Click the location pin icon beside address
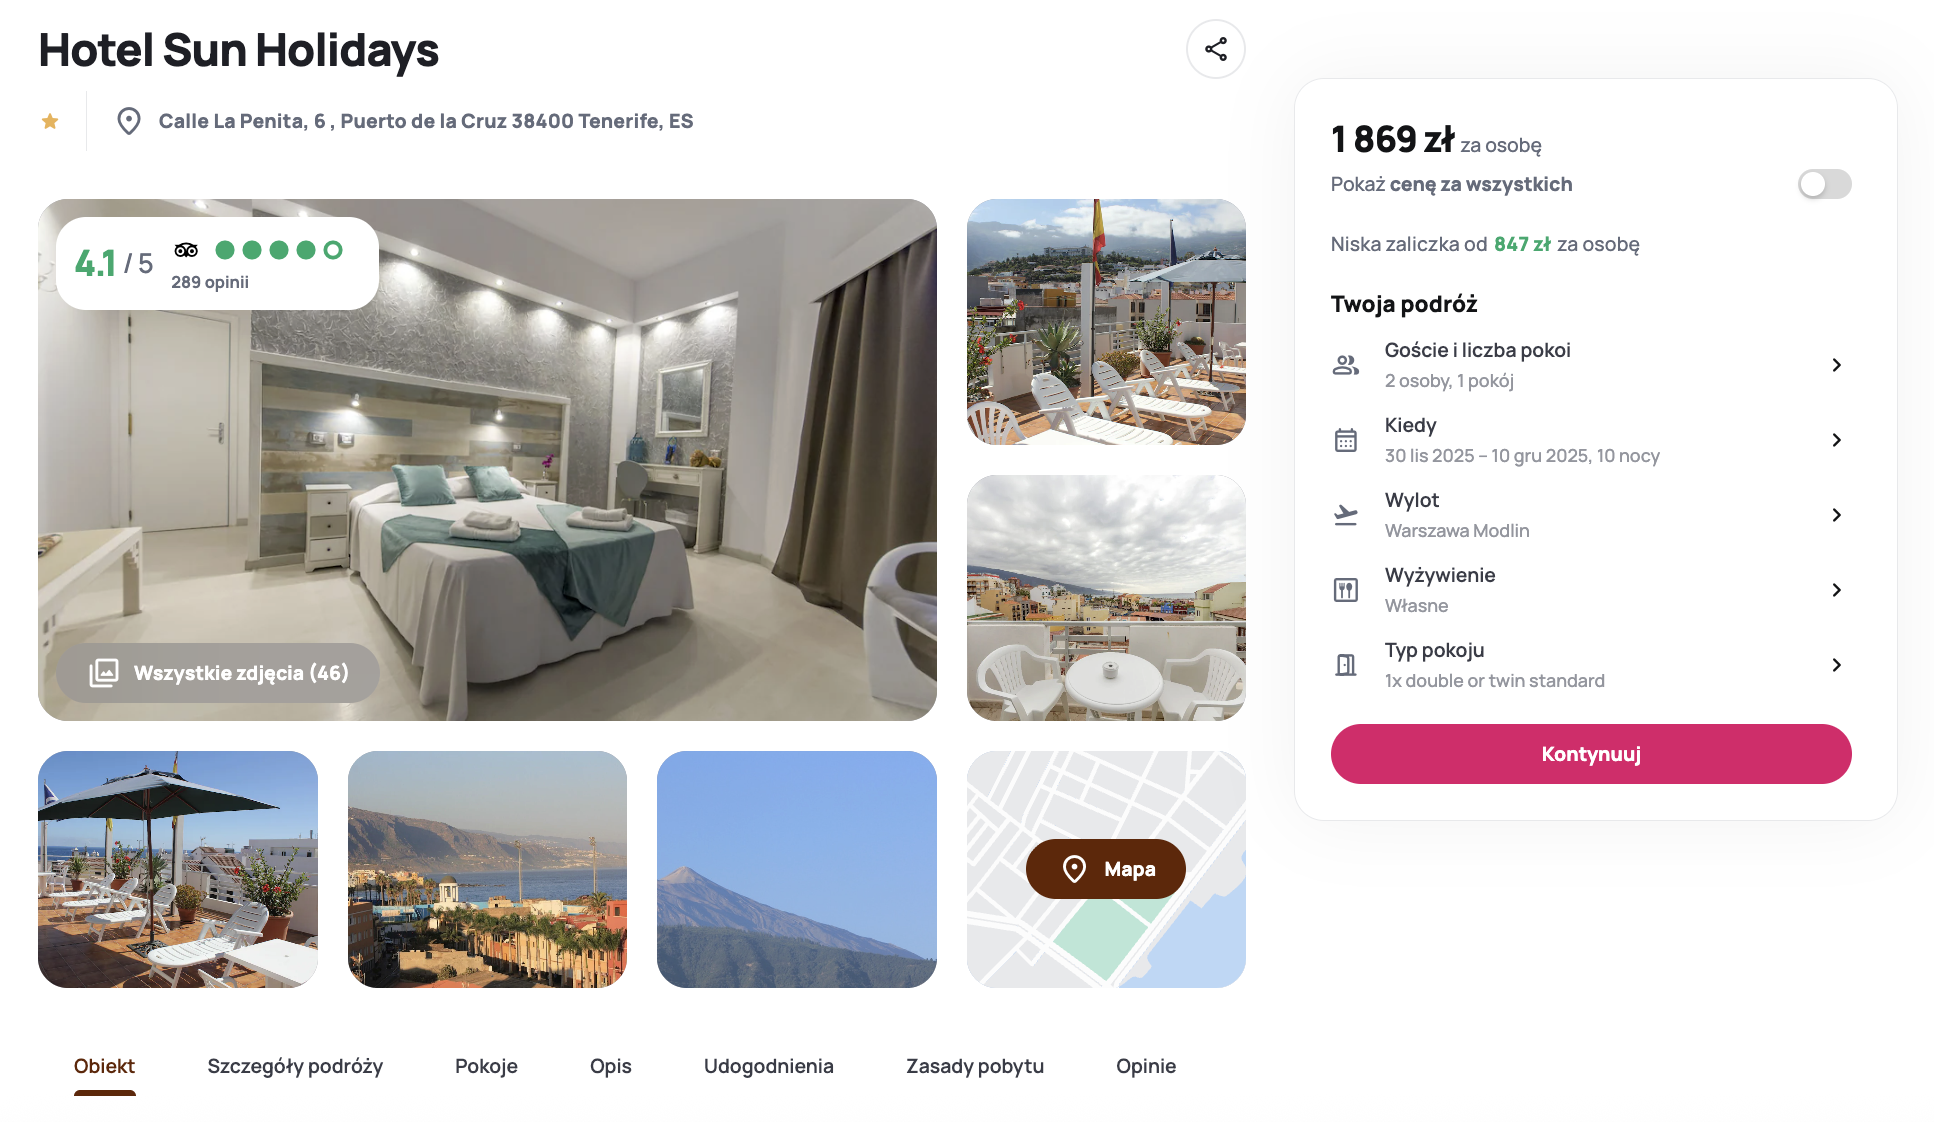The width and height of the screenshot is (1934, 1122). [x=128, y=121]
